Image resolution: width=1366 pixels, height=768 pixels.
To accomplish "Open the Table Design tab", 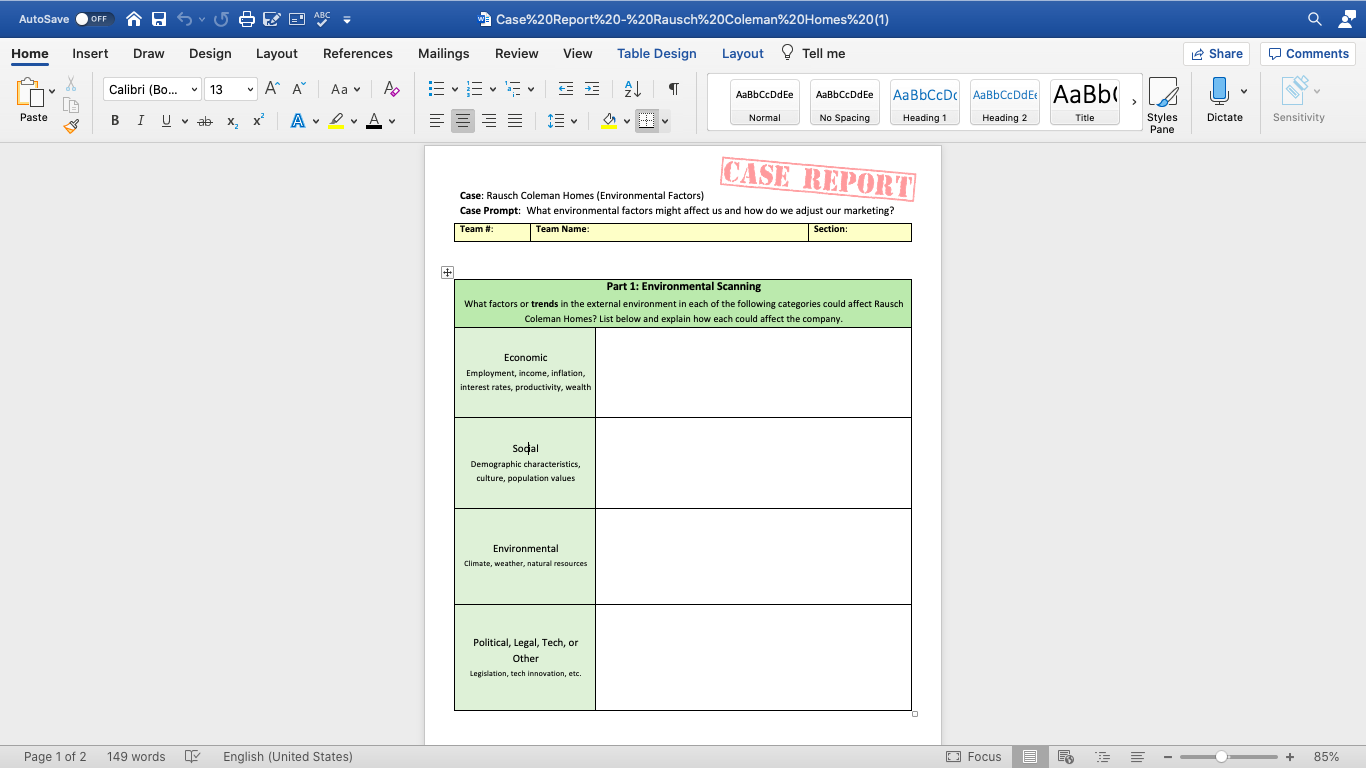I will point(657,54).
